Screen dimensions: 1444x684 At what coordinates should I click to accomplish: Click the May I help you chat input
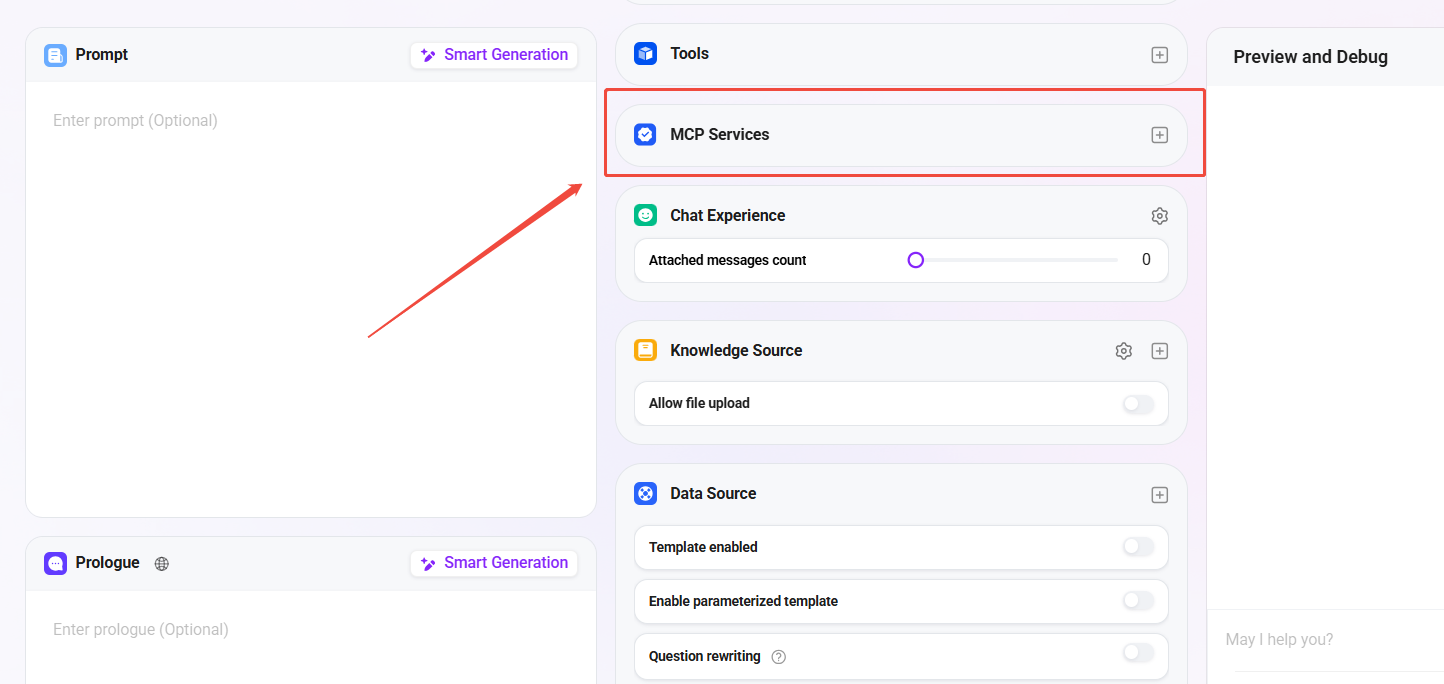pyautogui.click(x=1325, y=640)
